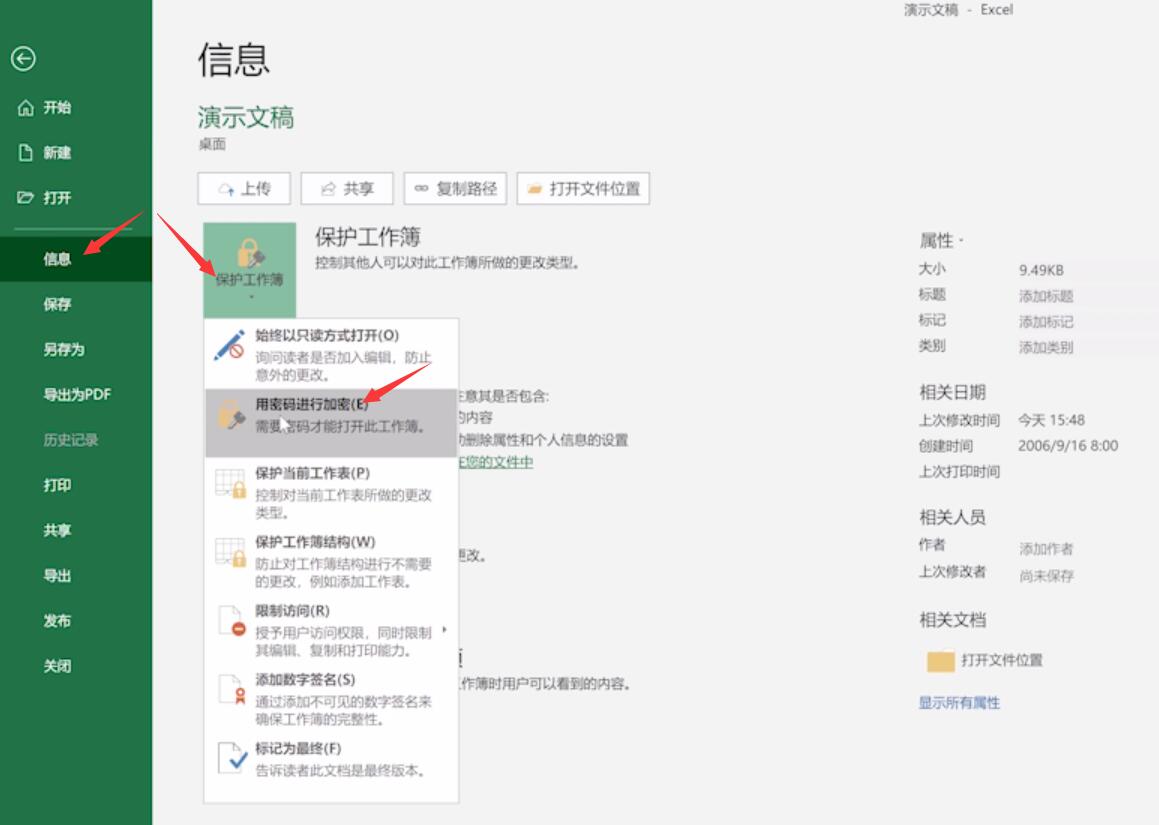Click the open folder icon beside 打开

point(26,197)
